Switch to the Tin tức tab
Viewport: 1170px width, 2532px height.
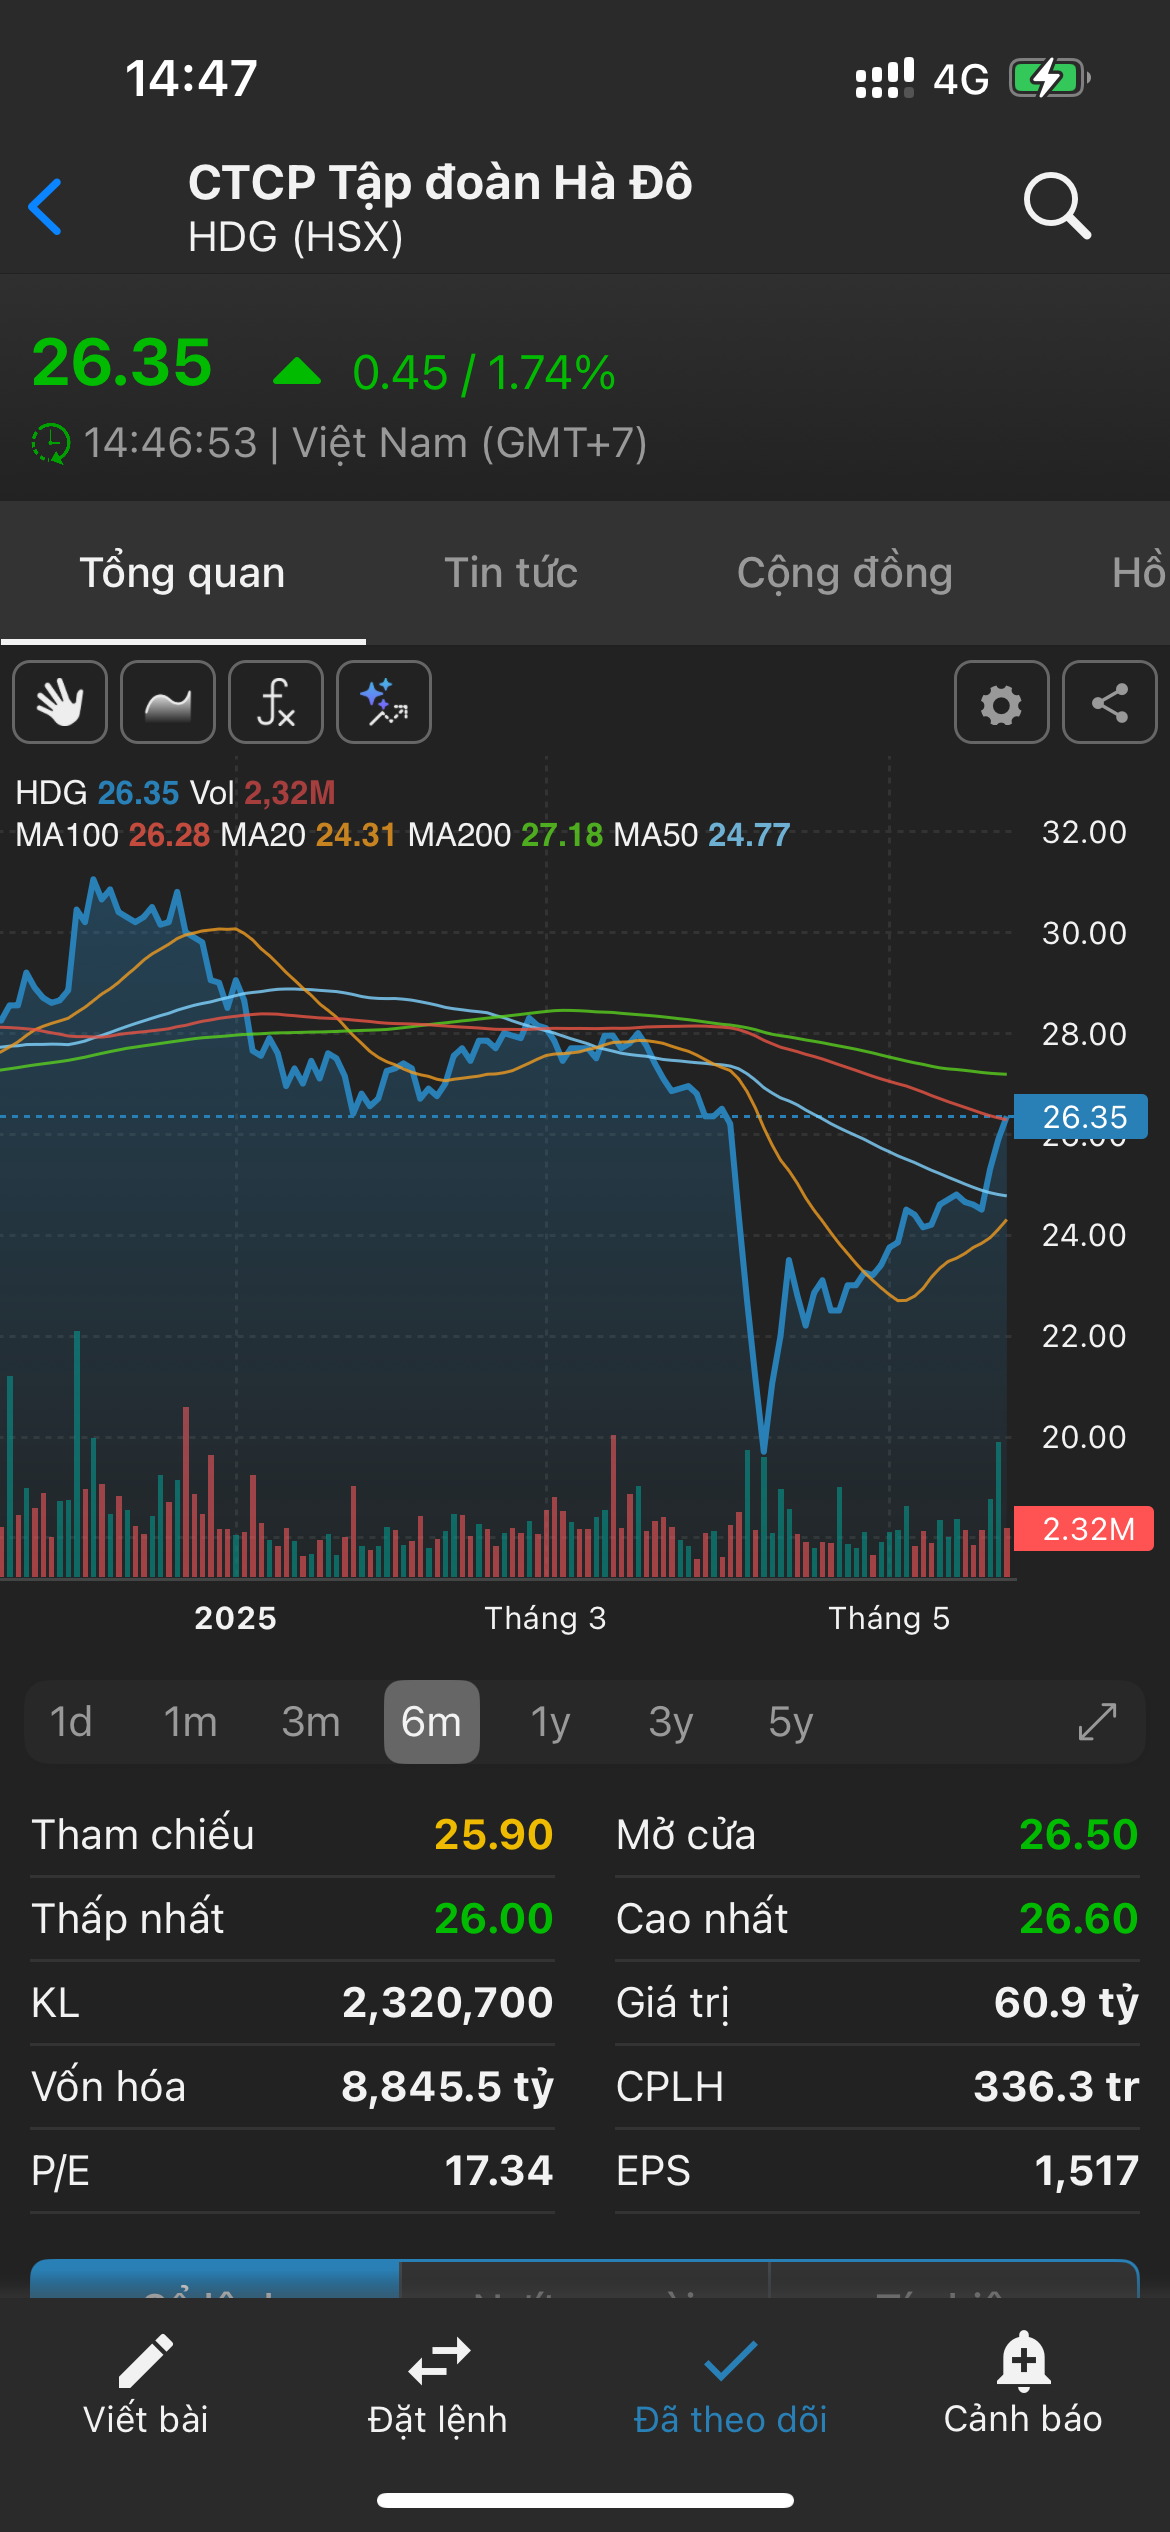[511, 573]
